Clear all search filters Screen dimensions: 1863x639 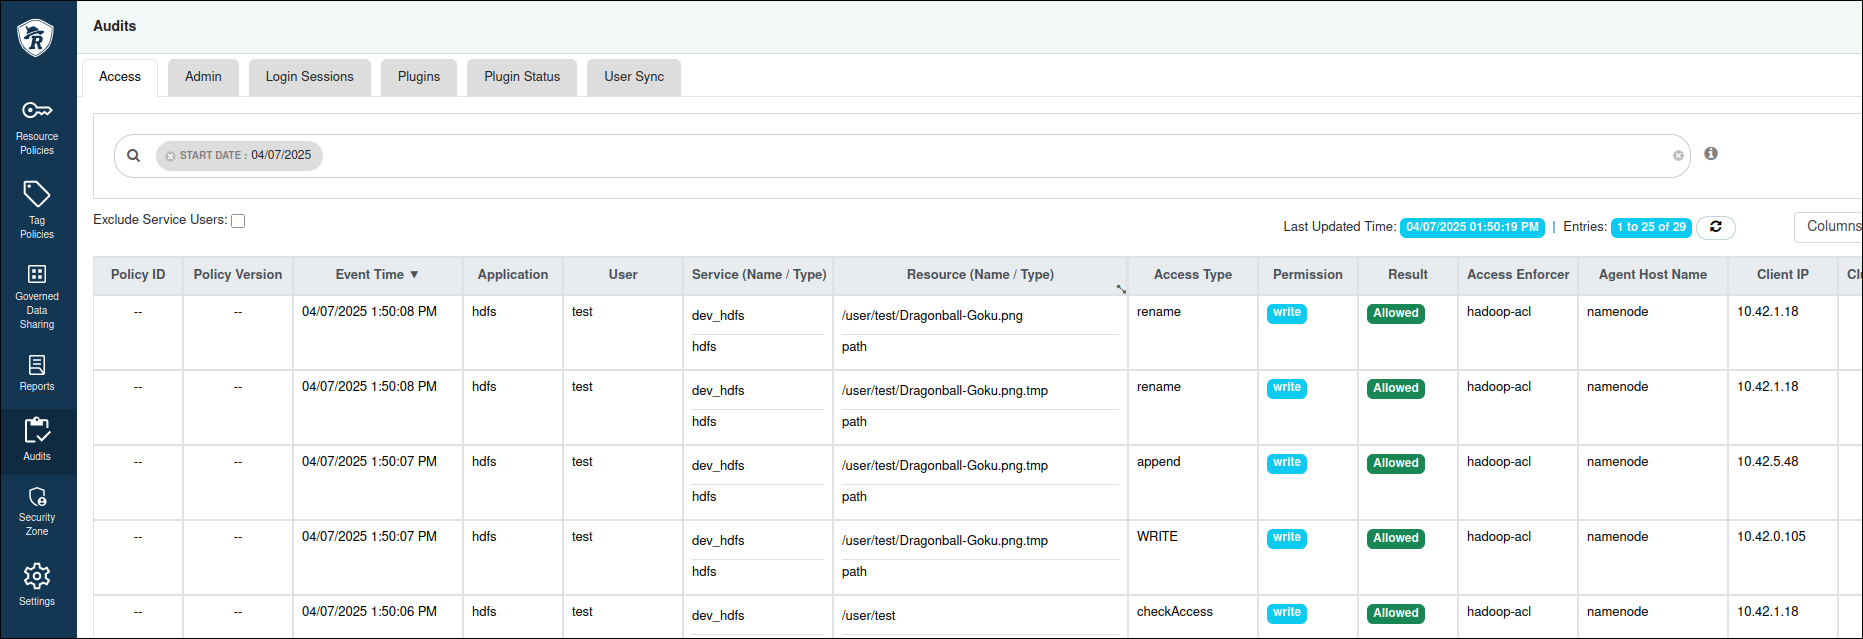point(1678,156)
